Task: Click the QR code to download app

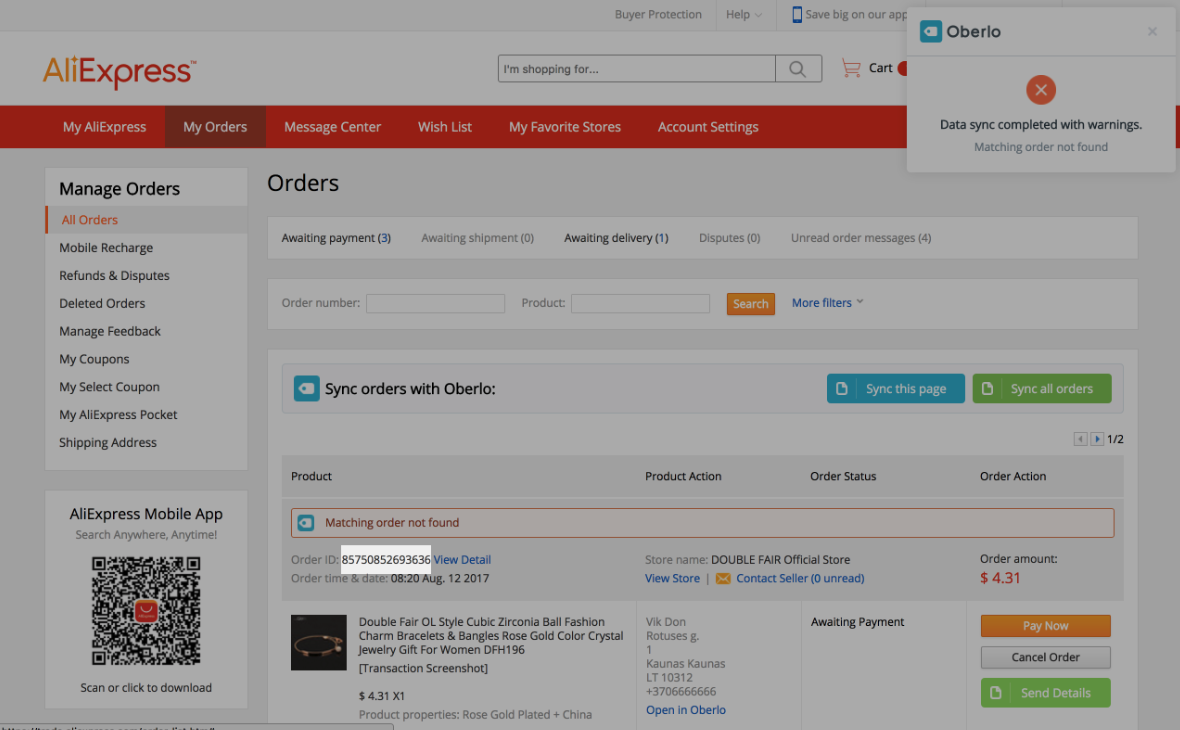Action: [146, 611]
